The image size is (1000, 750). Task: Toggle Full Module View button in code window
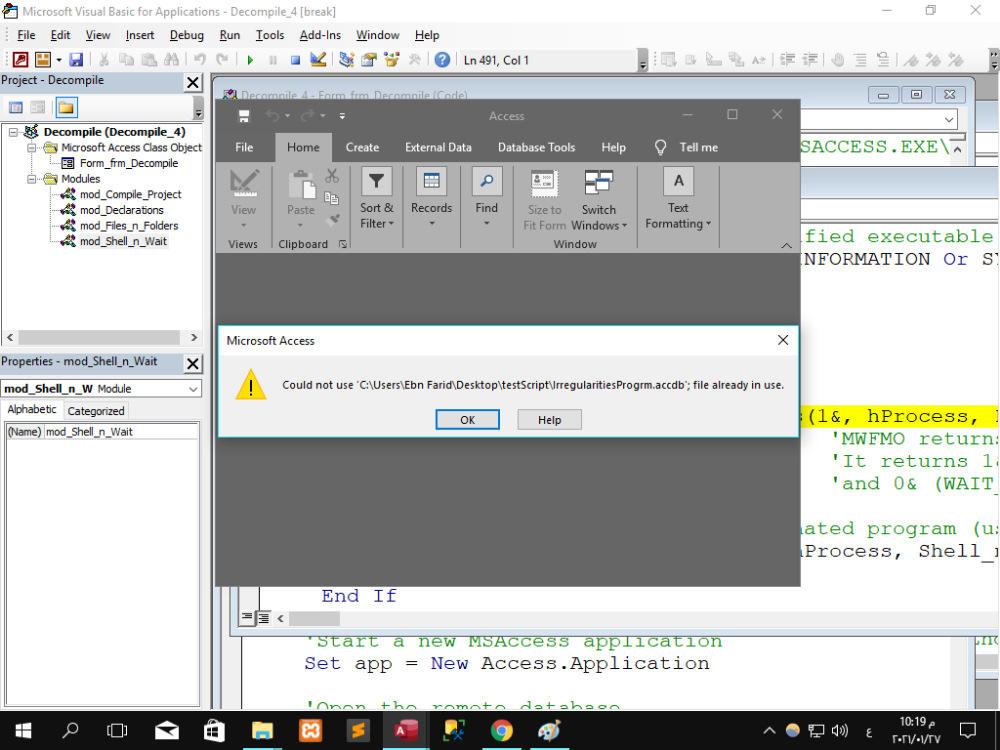(263, 617)
